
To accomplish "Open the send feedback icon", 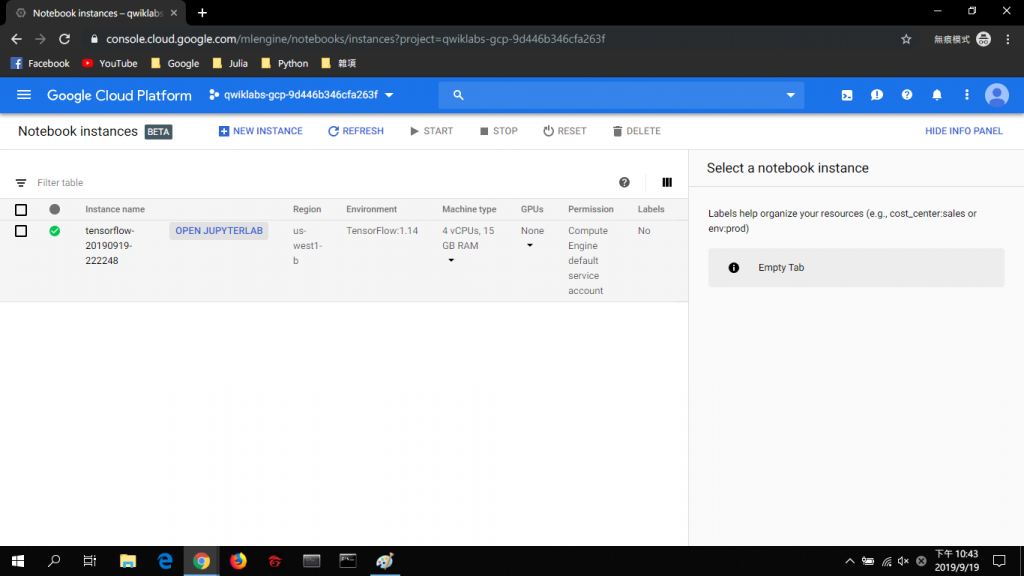I will click(876, 95).
